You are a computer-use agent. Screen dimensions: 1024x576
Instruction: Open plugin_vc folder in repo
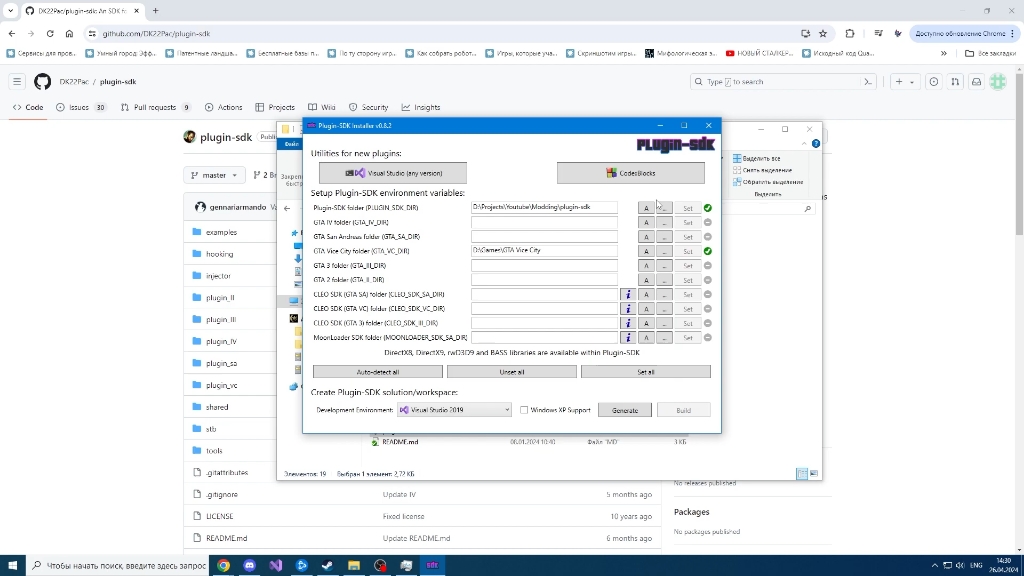[221, 385]
